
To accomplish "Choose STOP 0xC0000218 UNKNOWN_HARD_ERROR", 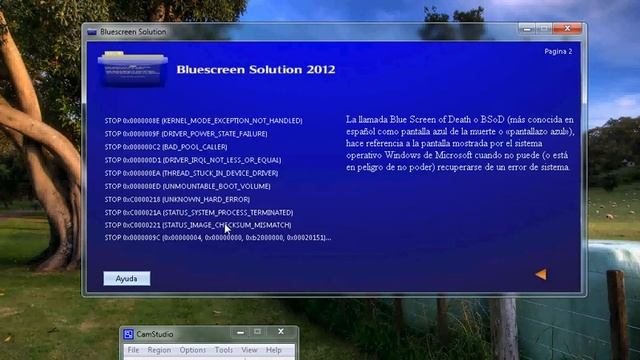I will [177, 199].
